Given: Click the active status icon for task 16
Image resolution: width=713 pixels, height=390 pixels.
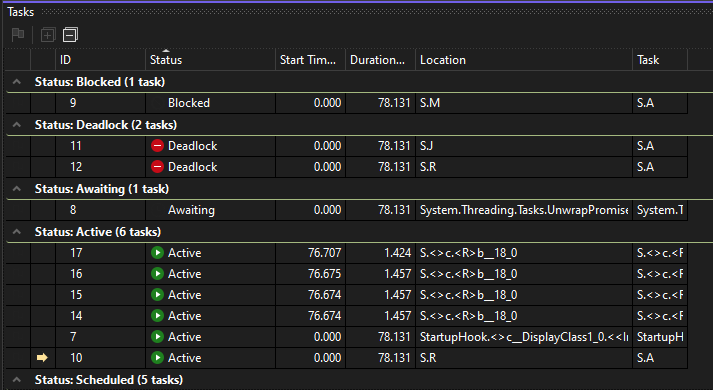Looking at the screenshot, I should tap(157, 274).
